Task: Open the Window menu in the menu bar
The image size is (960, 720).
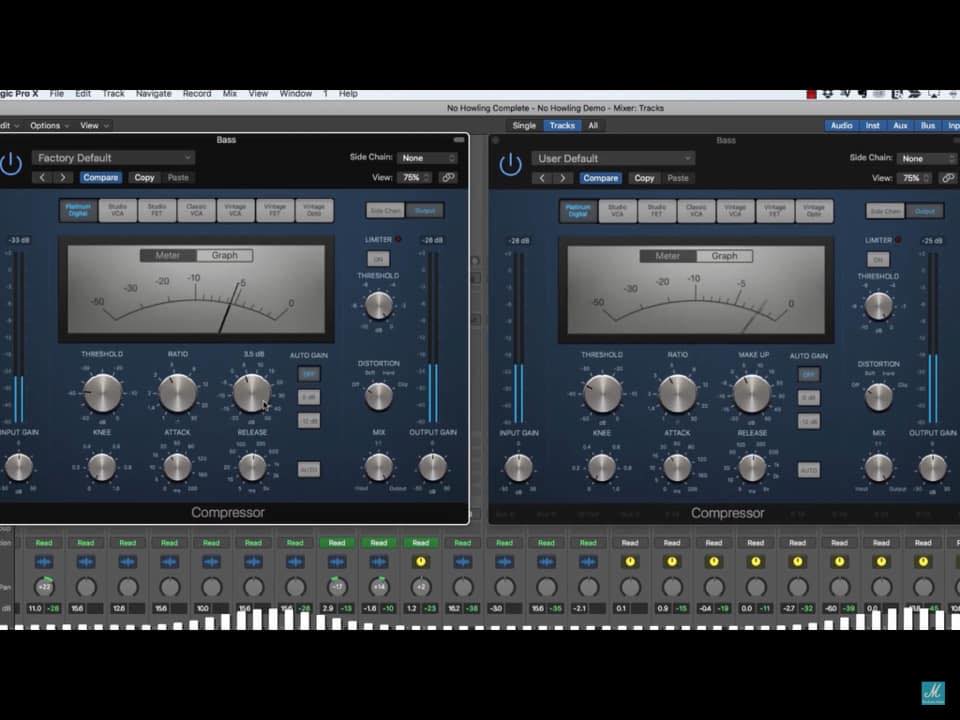Action: point(296,94)
